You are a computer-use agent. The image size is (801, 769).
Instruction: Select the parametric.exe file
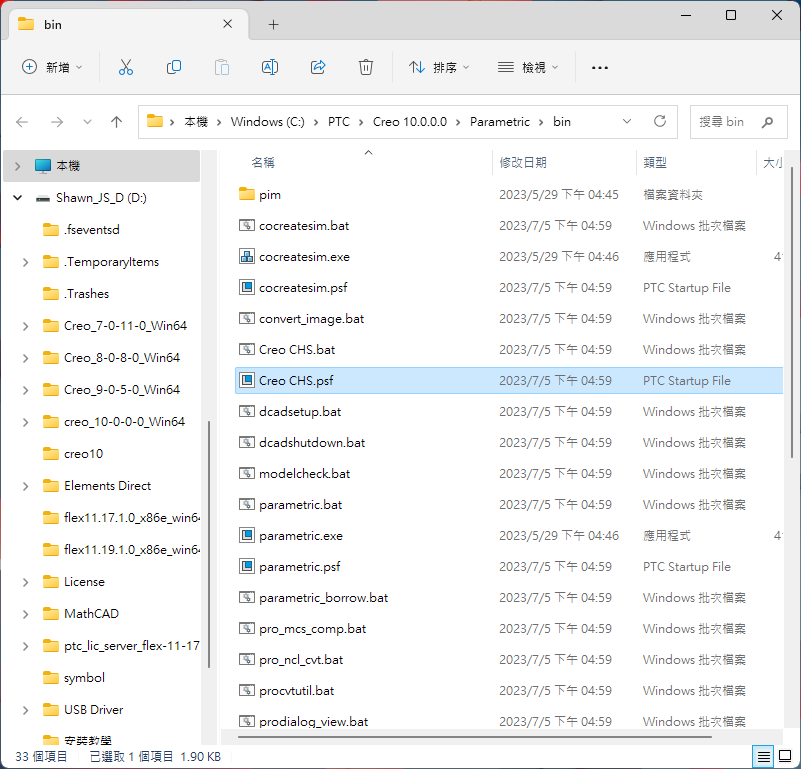pyautogui.click(x=300, y=536)
